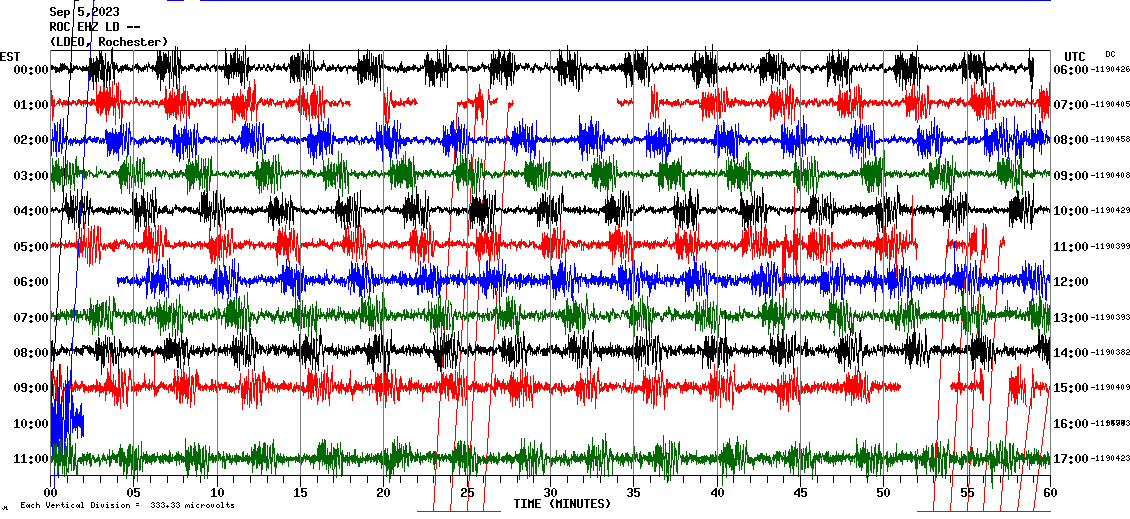Click the 11:00 UTC time label
The image size is (1130, 519).
click(1071, 246)
